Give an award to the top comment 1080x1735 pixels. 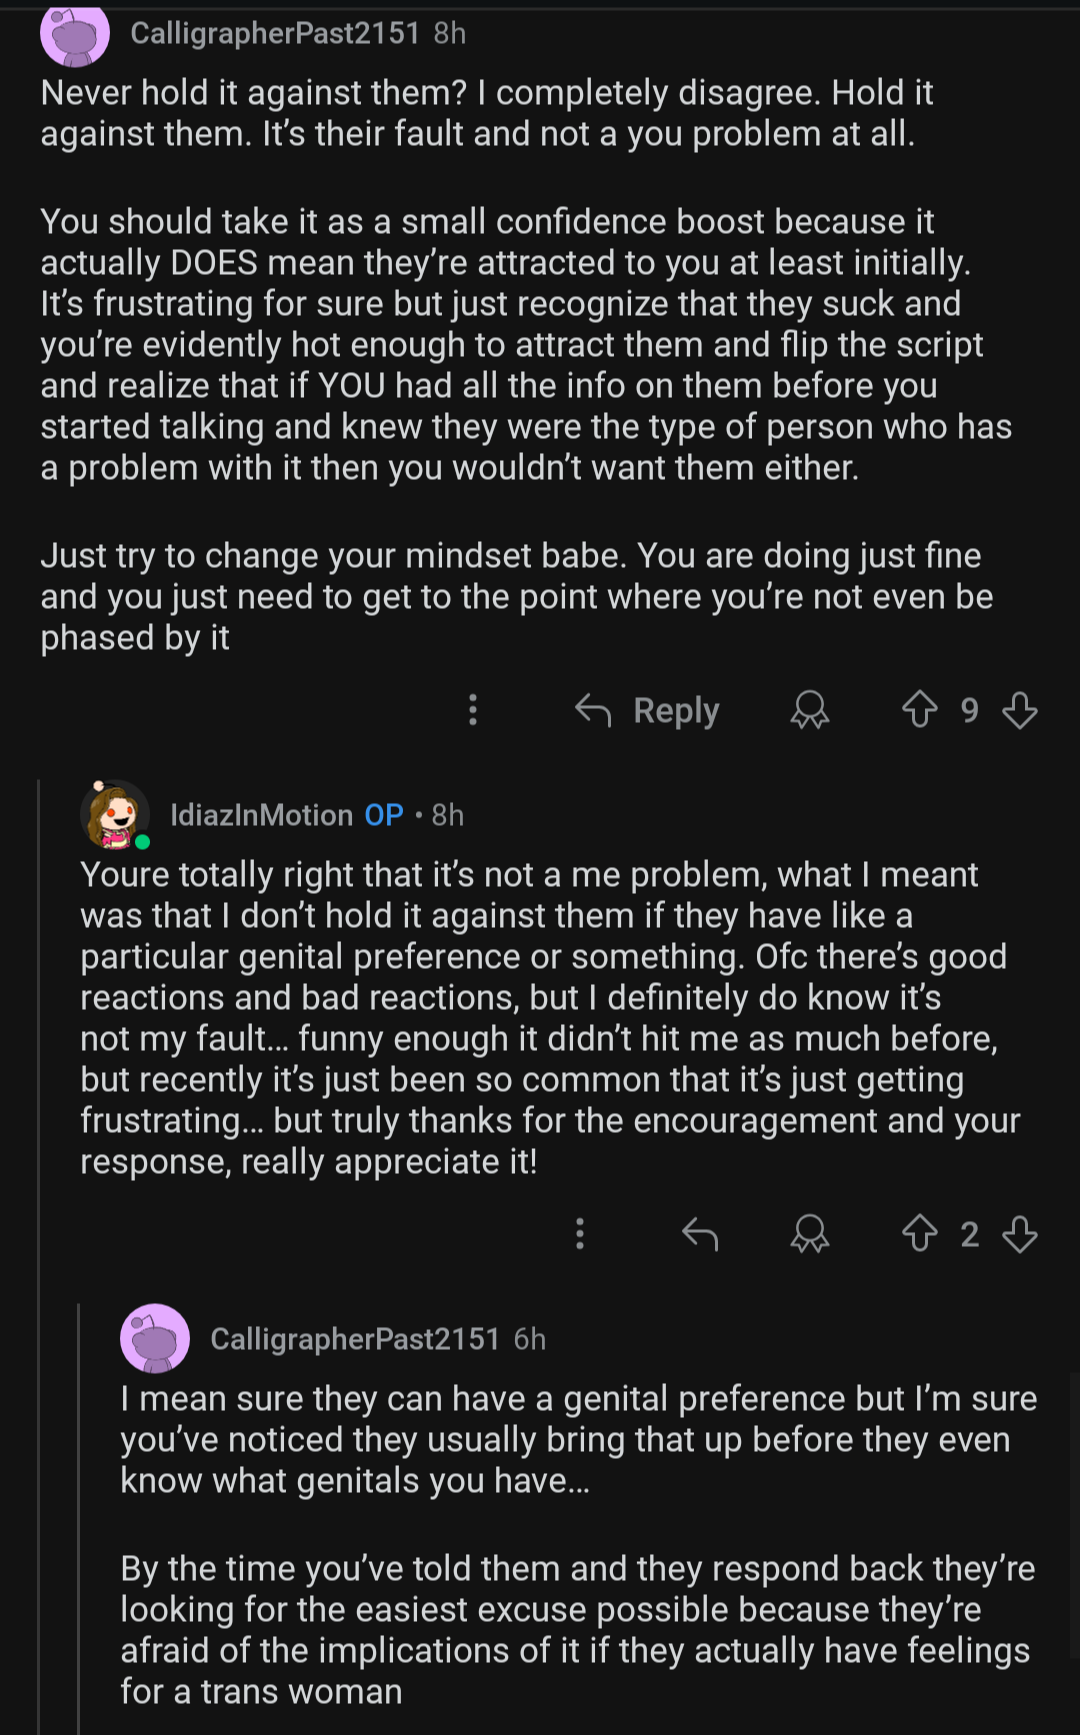click(x=810, y=710)
